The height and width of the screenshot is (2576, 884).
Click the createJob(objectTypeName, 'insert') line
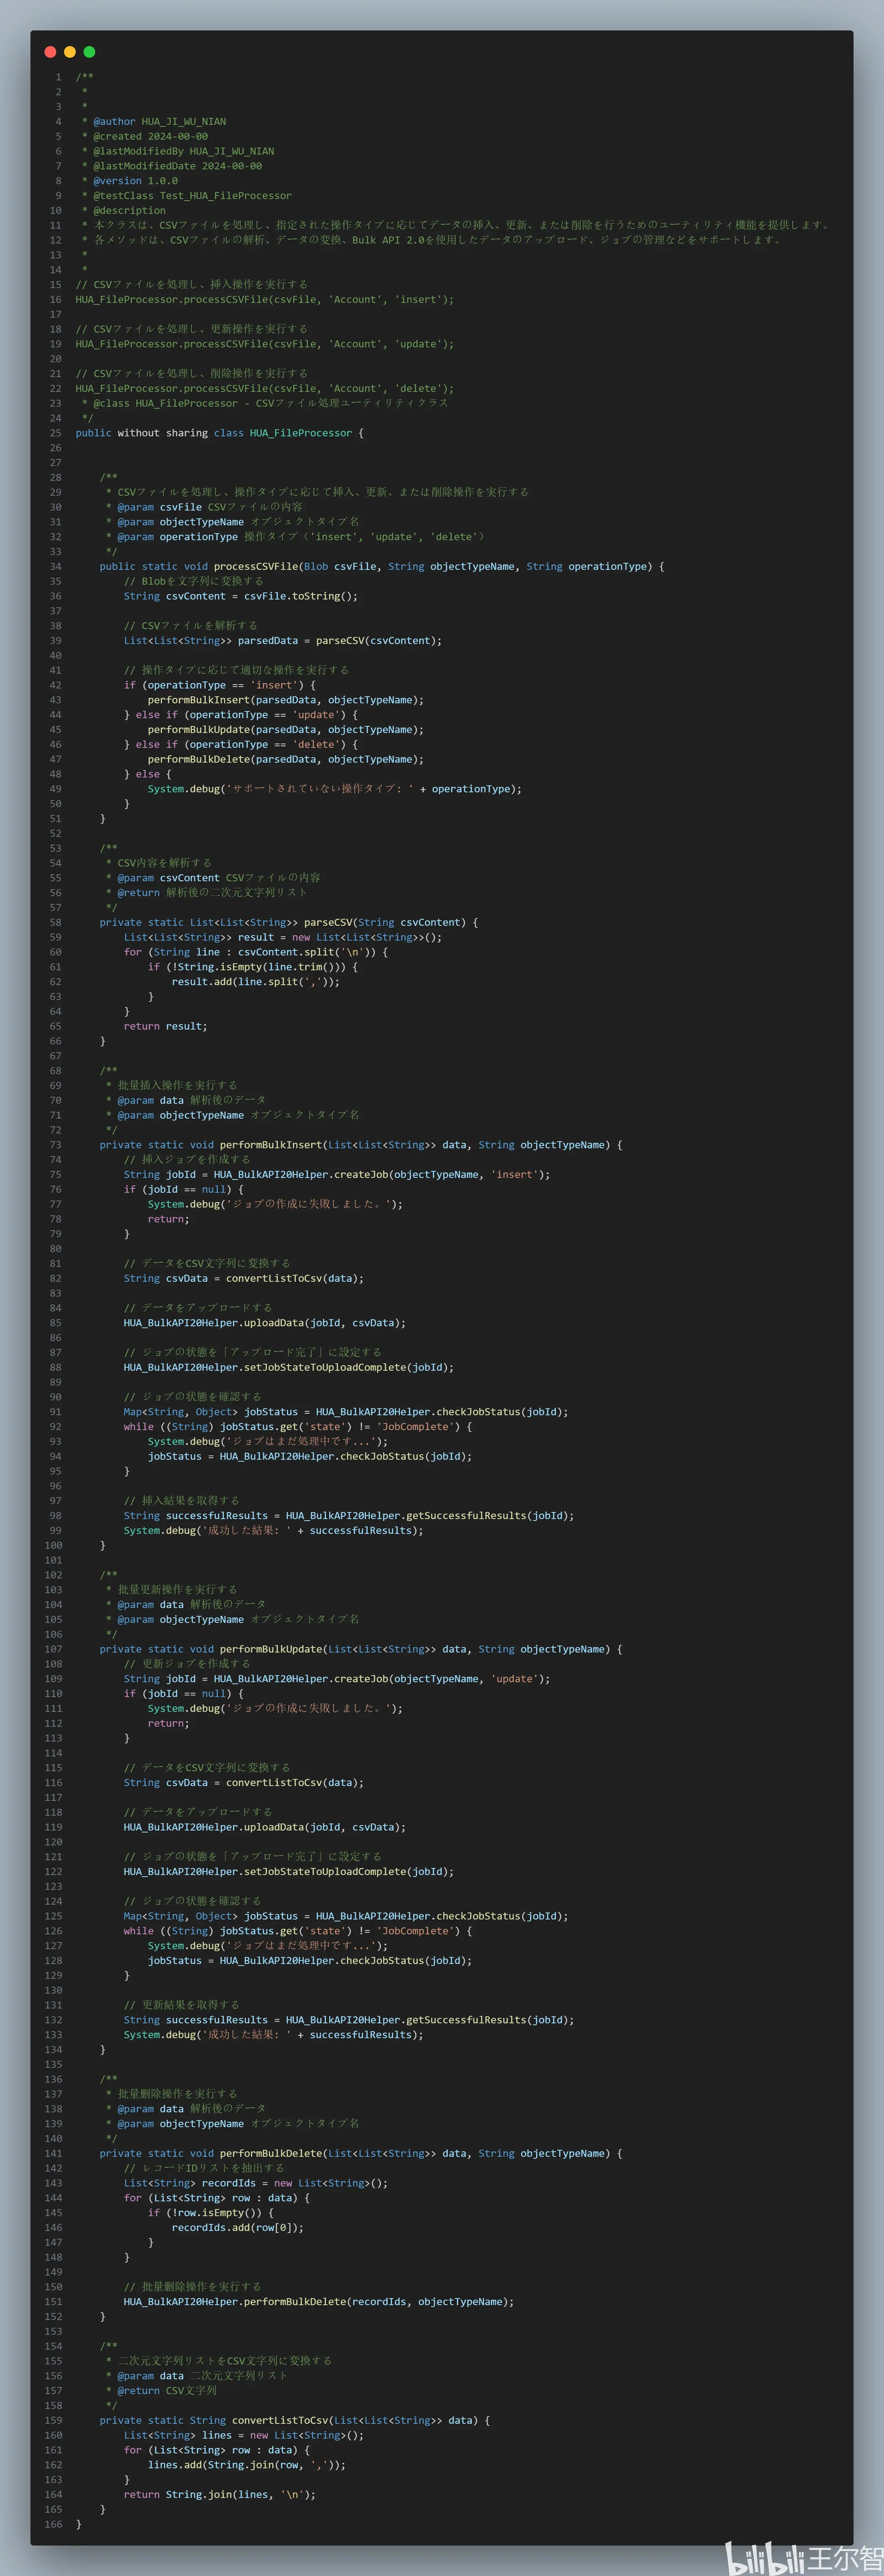point(337,1174)
